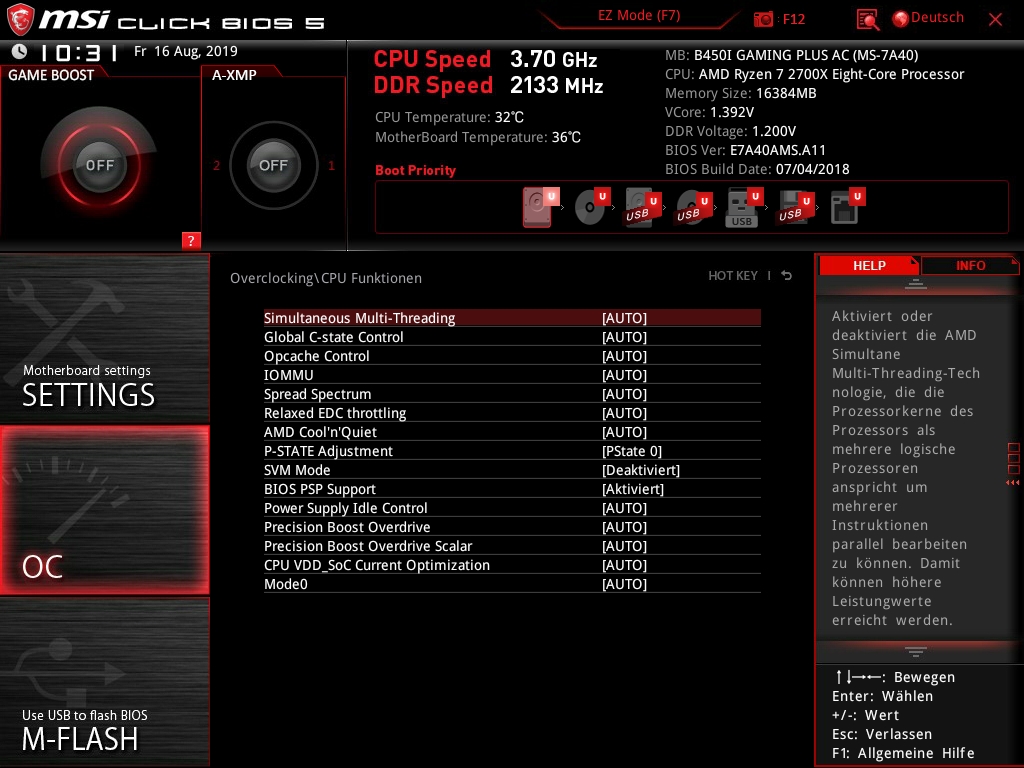Click the clock icon beside the time
This screenshot has width=1024, height=768.
pos(20,52)
